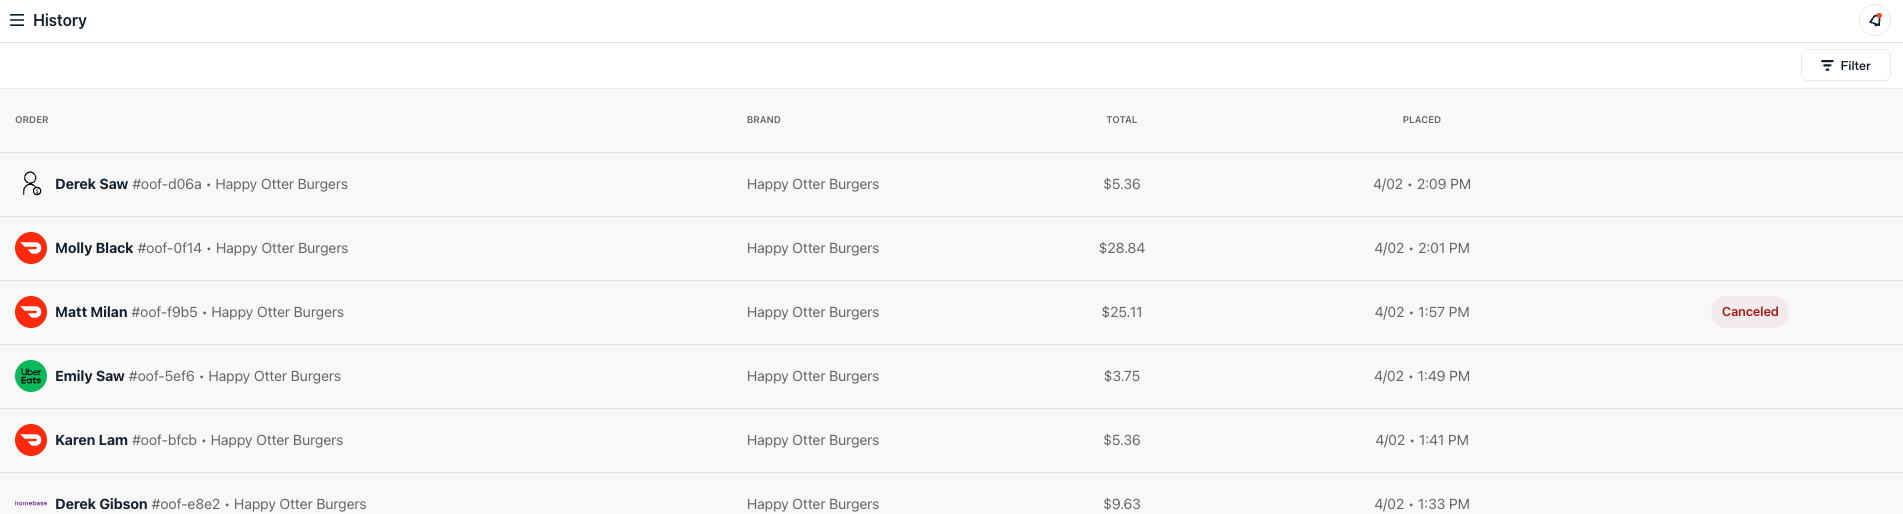Open Derek Saw order #oof-d06a

tap(201, 184)
